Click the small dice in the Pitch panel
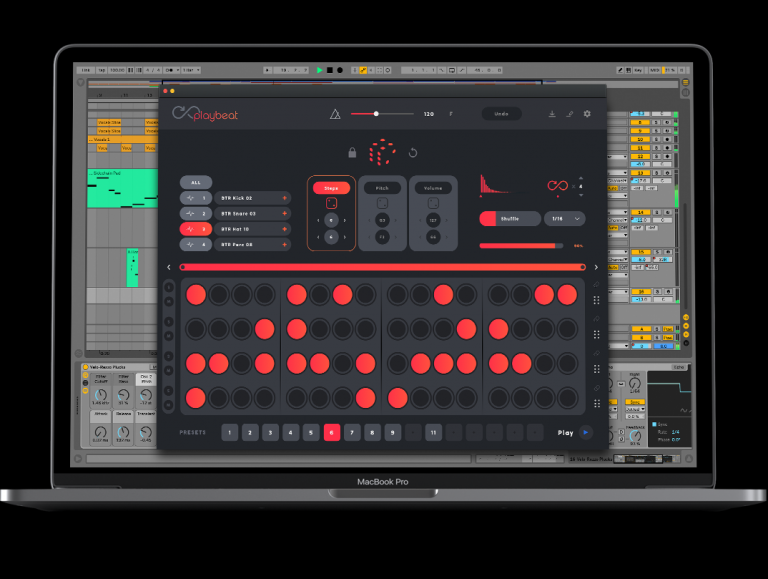 tap(382, 203)
